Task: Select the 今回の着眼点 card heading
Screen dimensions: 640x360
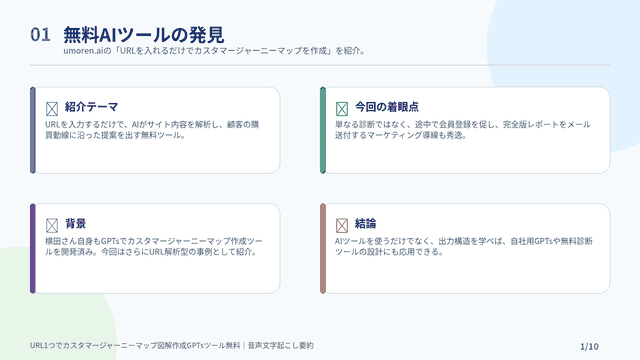Action: pos(387,107)
